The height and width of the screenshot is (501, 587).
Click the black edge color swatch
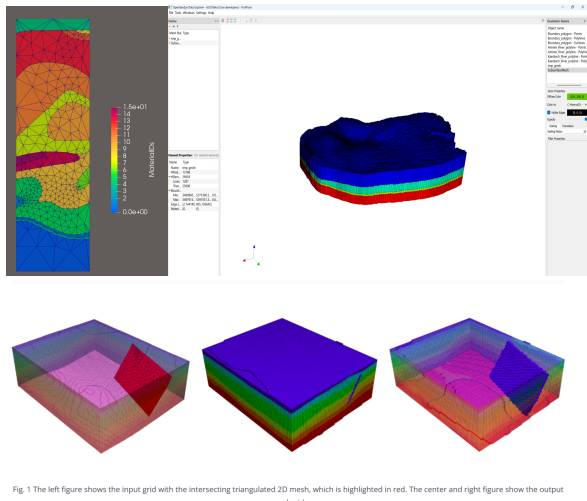pyautogui.click(x=577, y=113)
